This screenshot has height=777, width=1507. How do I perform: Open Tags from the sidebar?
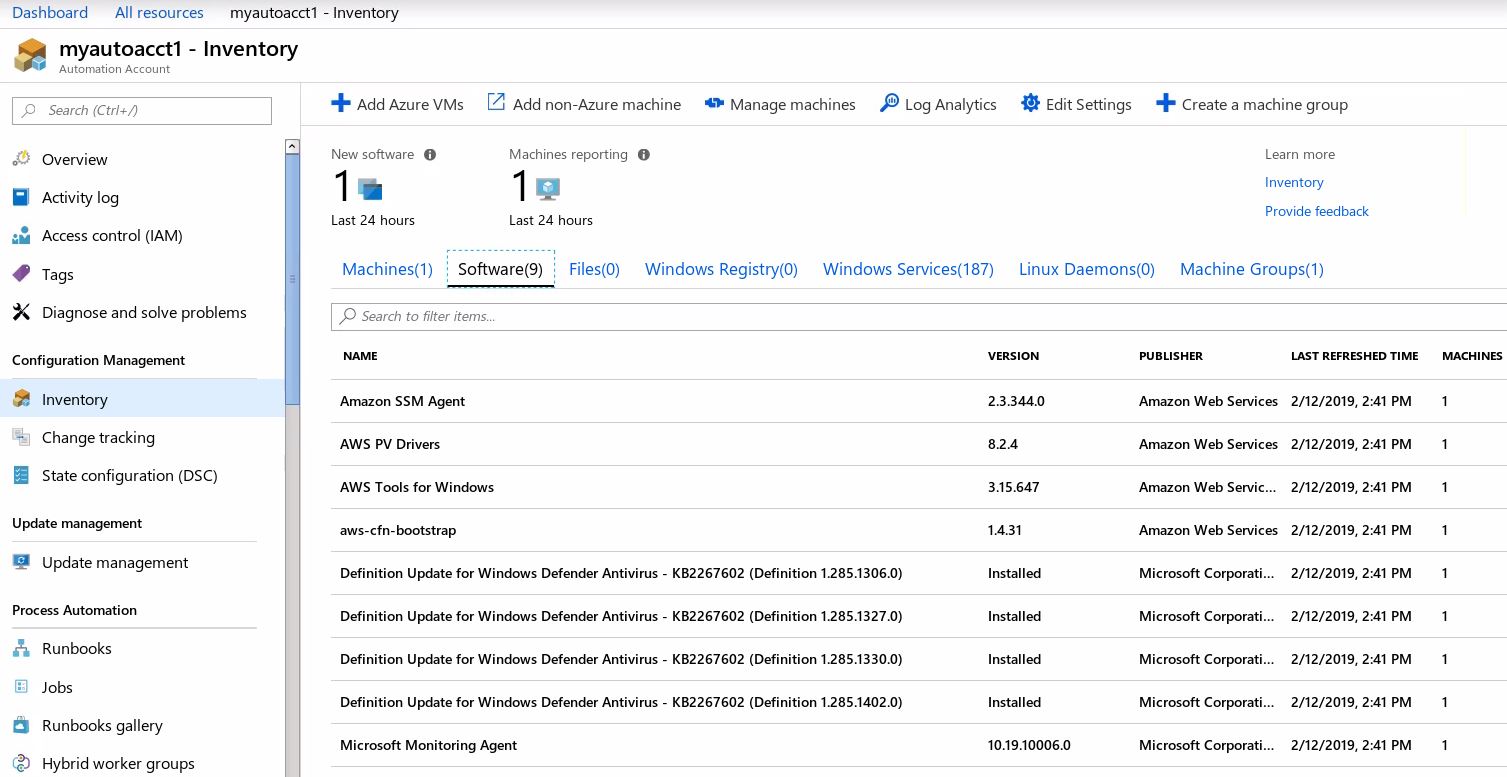58,275
